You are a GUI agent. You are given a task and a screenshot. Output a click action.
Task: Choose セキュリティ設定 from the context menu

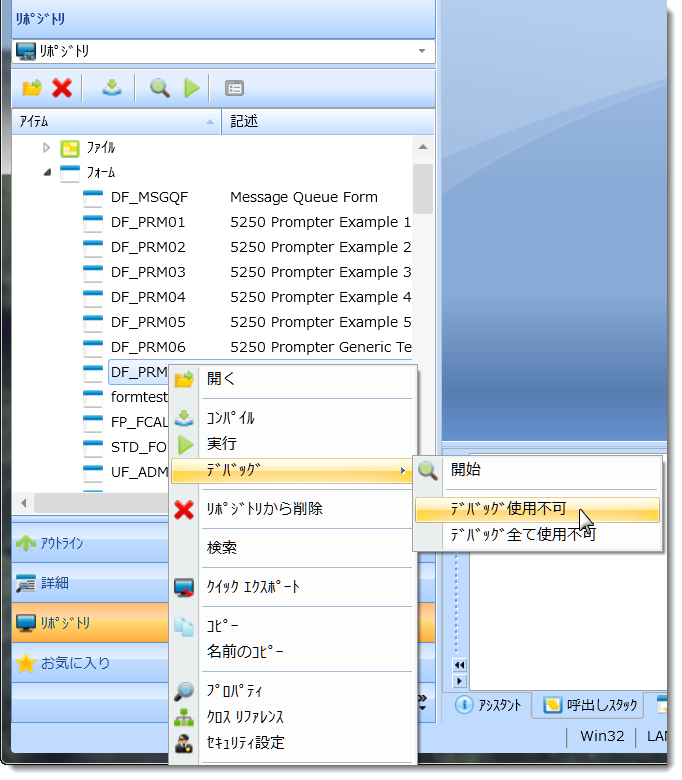(293, 743)
